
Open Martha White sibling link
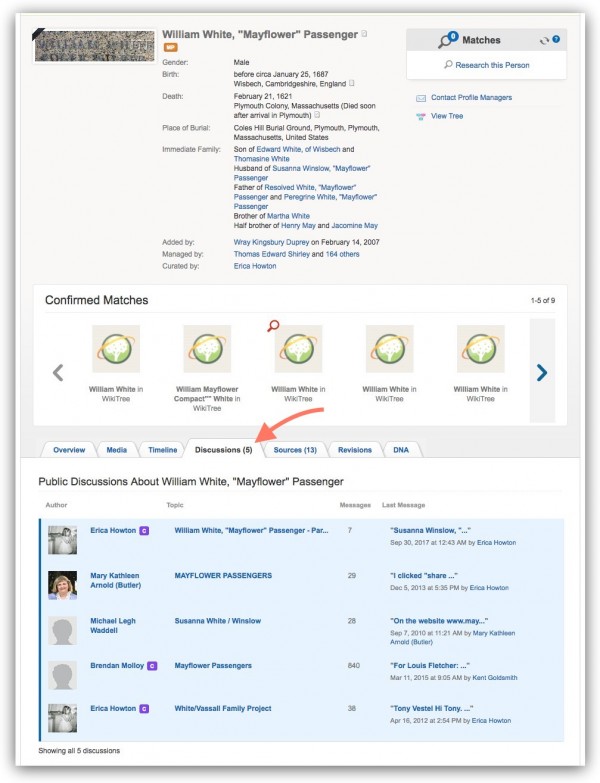pos(288,216)
